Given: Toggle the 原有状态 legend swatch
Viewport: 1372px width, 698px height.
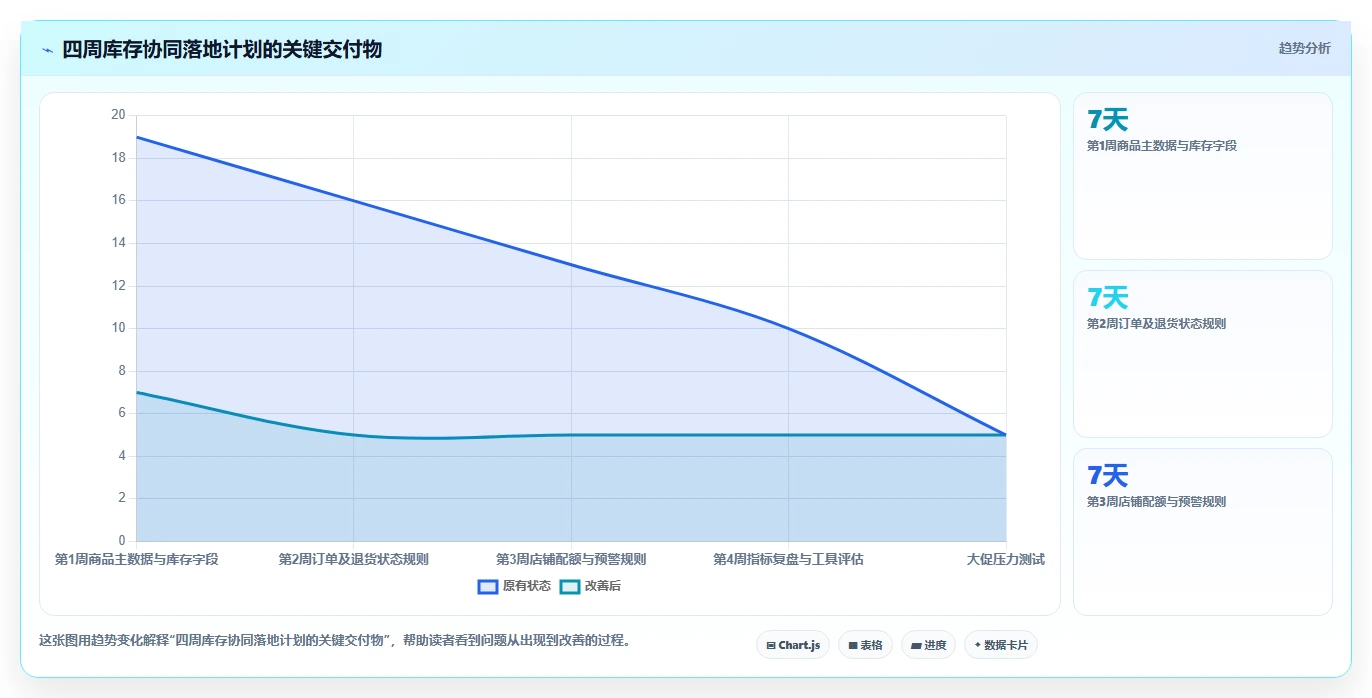Looking at the screenshot, I should [x=488, y=586].
